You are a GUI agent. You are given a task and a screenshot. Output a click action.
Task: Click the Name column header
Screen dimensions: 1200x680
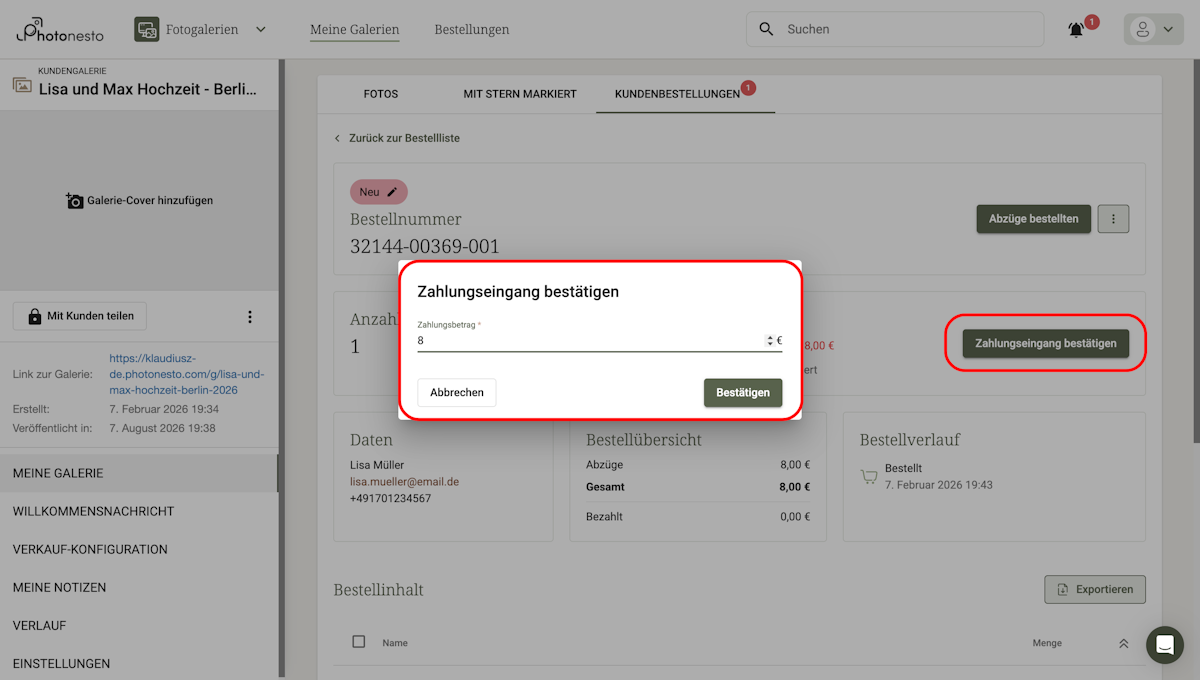(x=395, y=643)
